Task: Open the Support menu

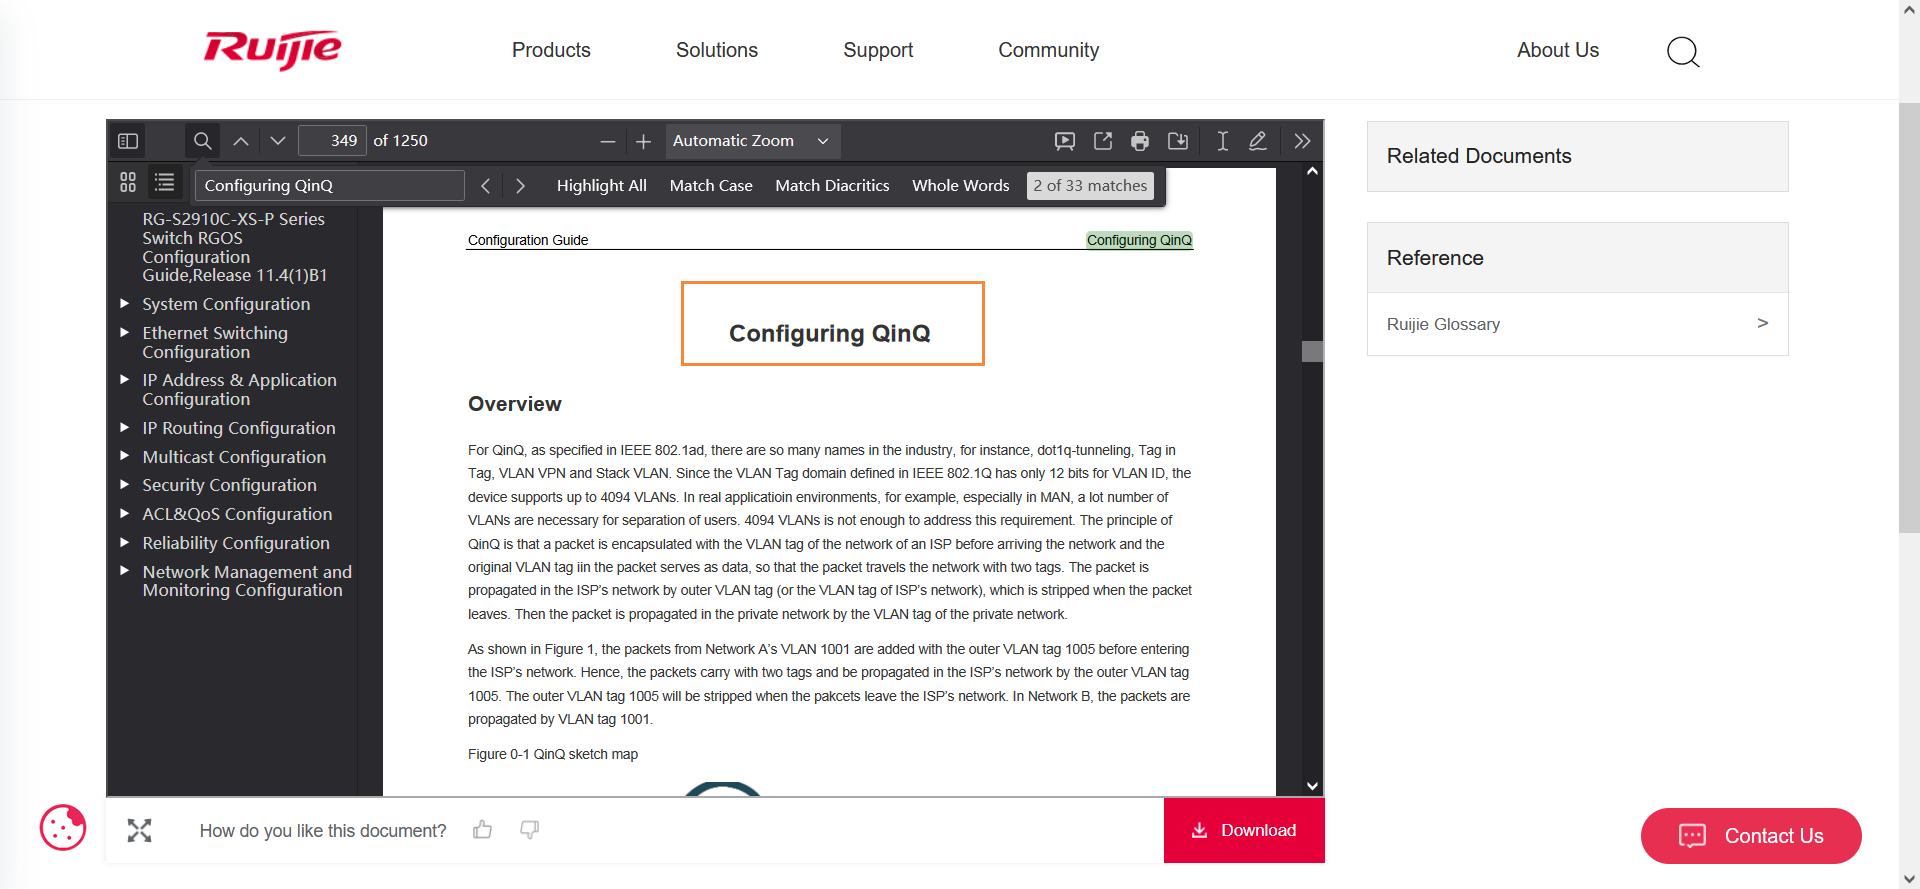Action: (x=878, y=50)
